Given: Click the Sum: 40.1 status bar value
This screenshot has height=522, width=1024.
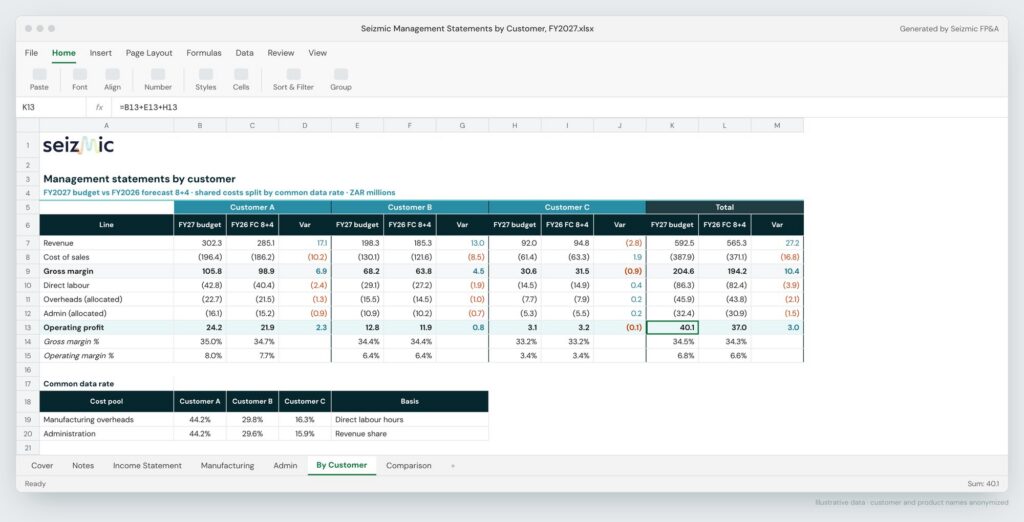Looking at the screenshot, I should 983,484.
